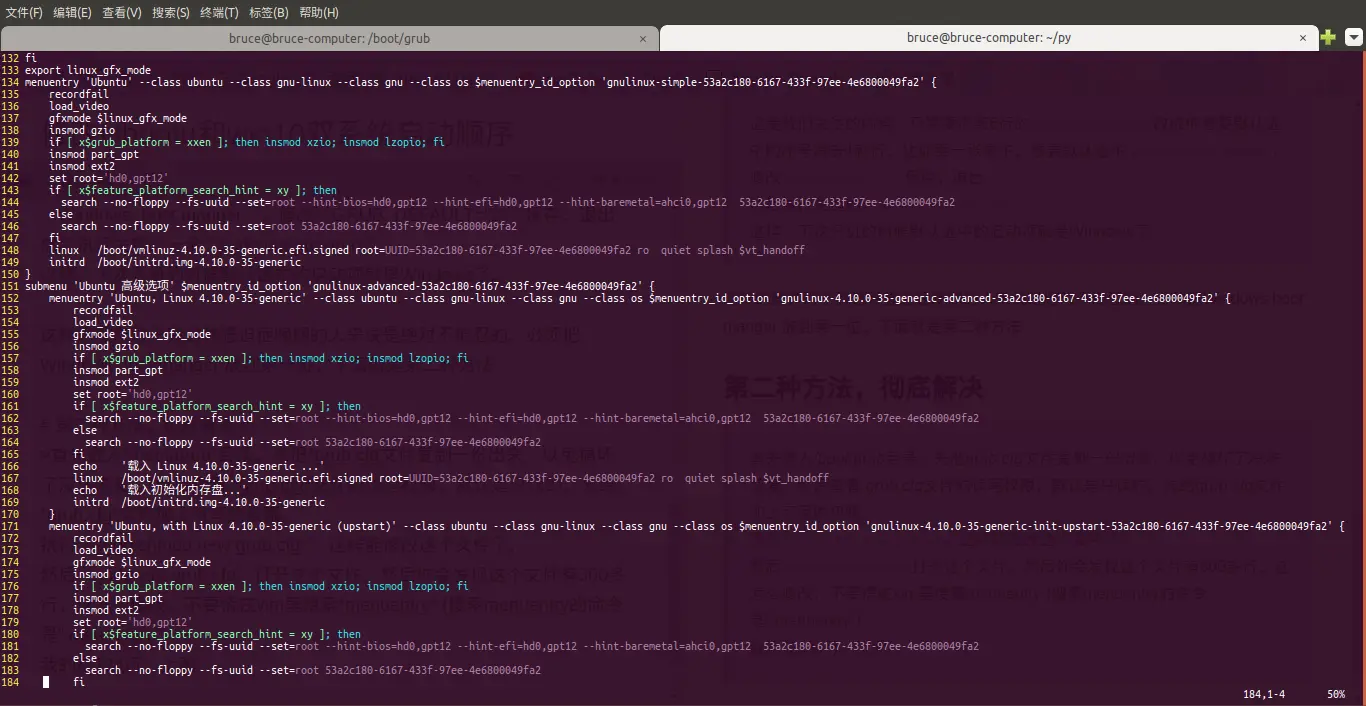Screen dimensions: 1366x706
Task: Click echo '载入 Linux 4.10.0-35-generic' line 166
Action: tap(199, 466)
